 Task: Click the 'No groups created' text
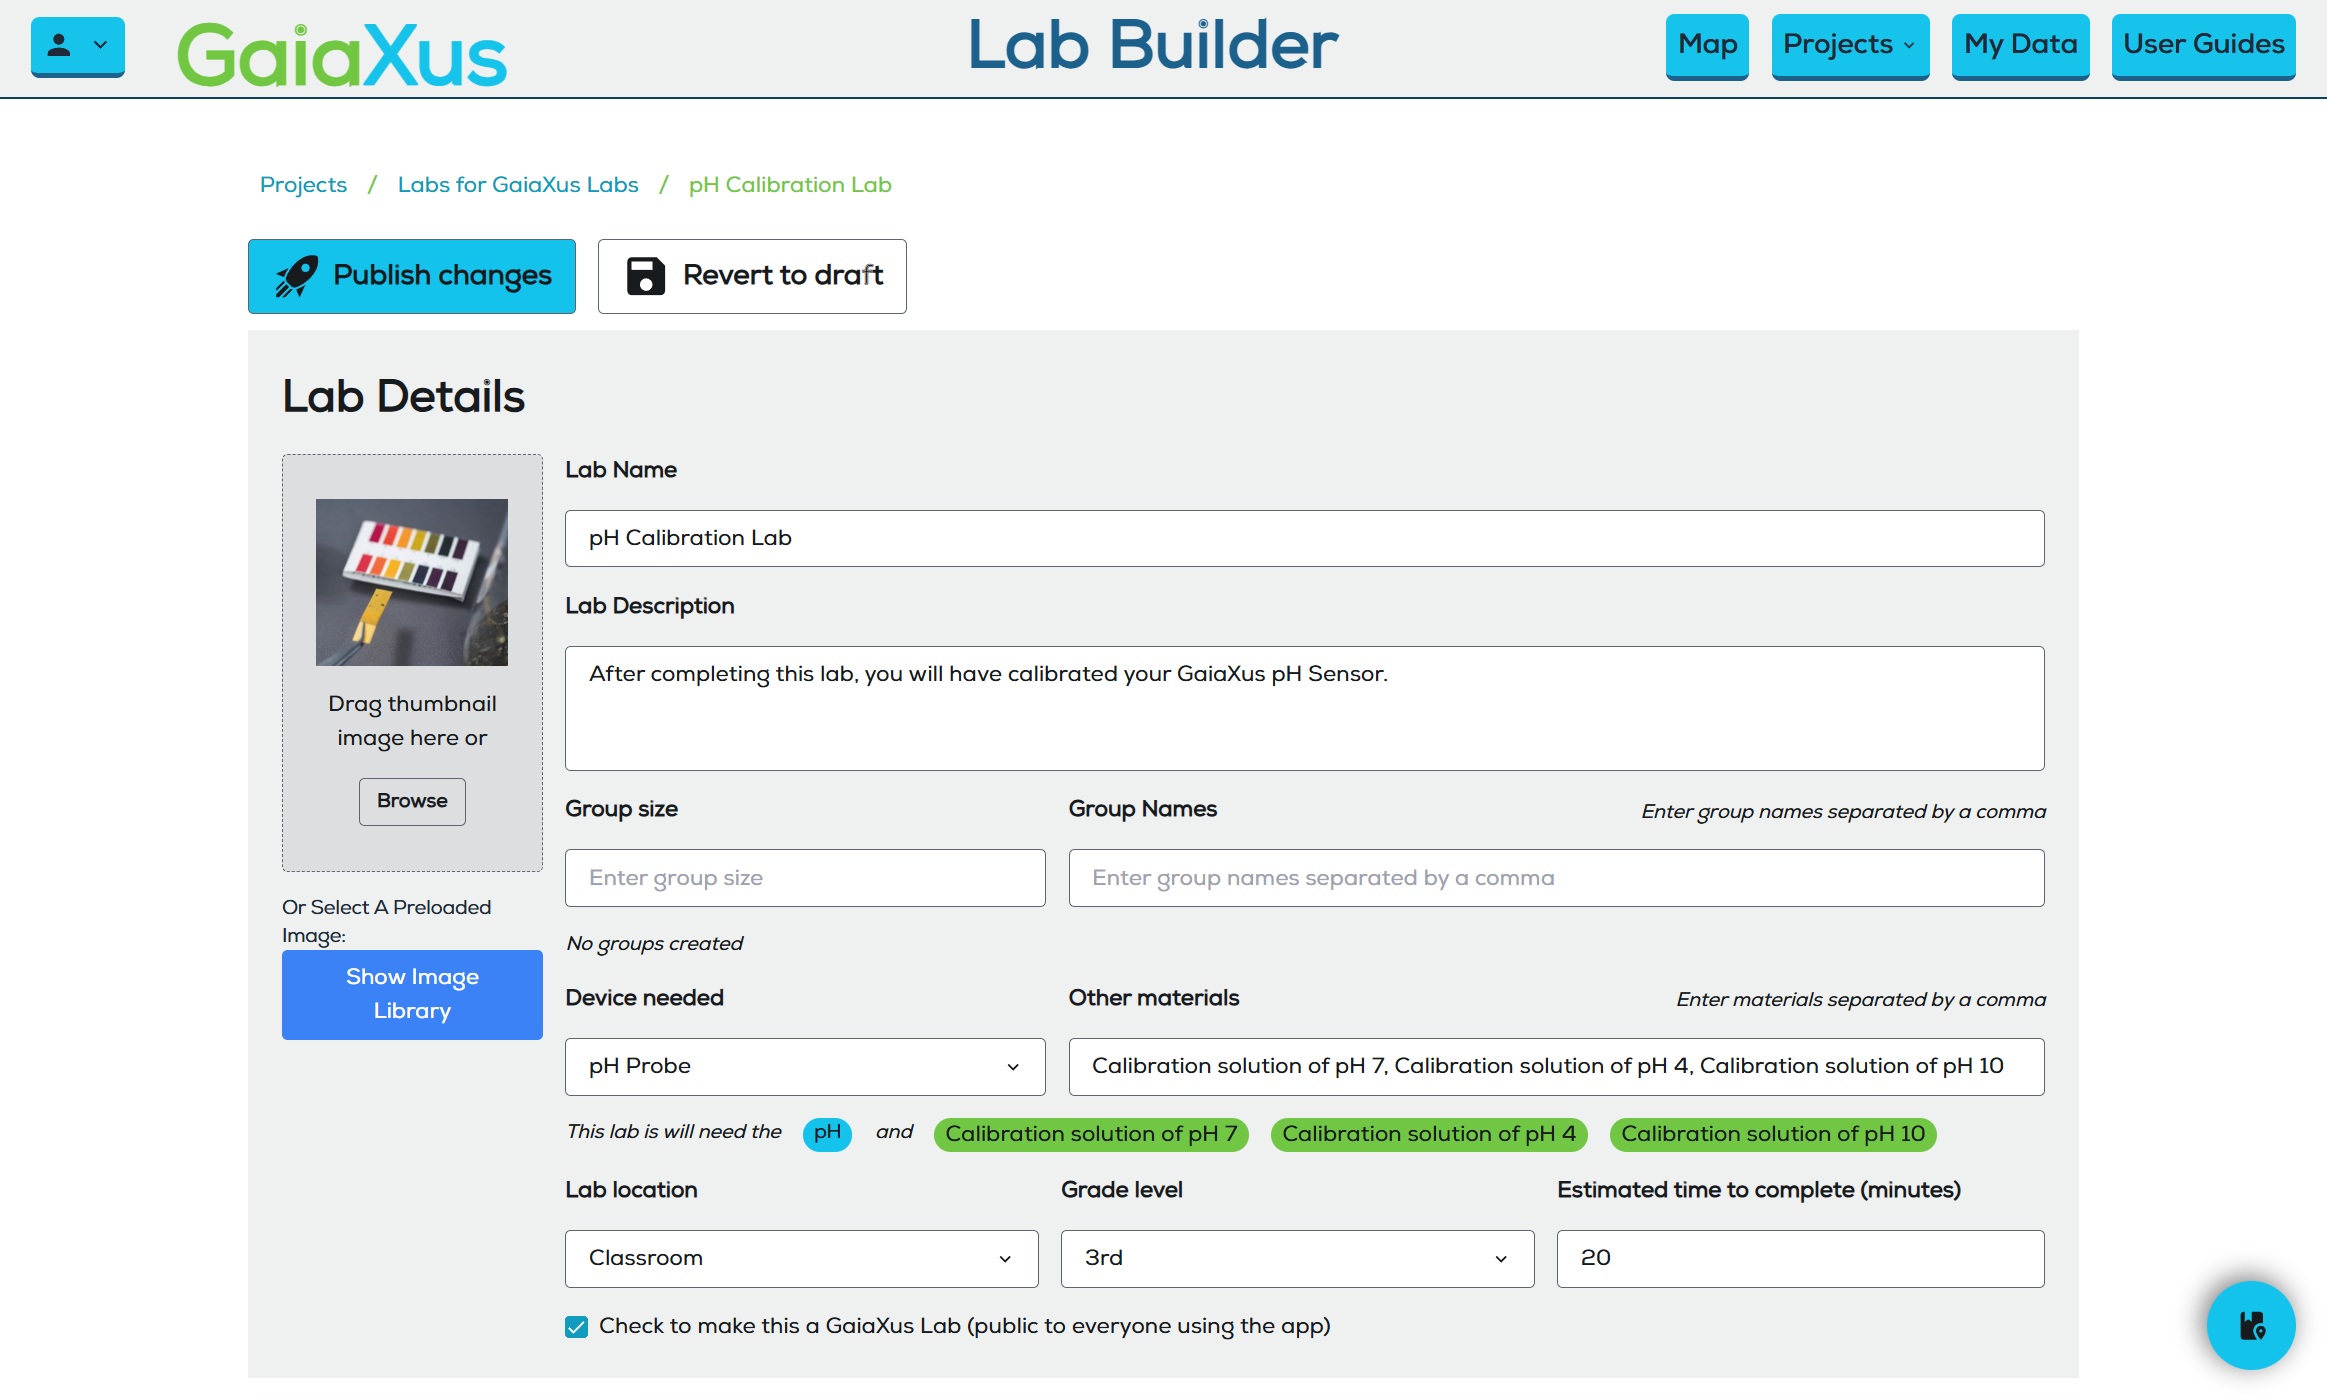(x=655, y=944)
